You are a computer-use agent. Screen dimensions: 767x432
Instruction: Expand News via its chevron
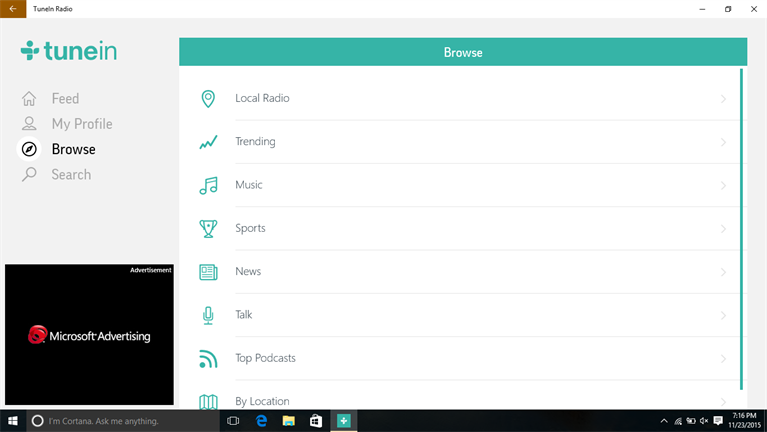723,272
